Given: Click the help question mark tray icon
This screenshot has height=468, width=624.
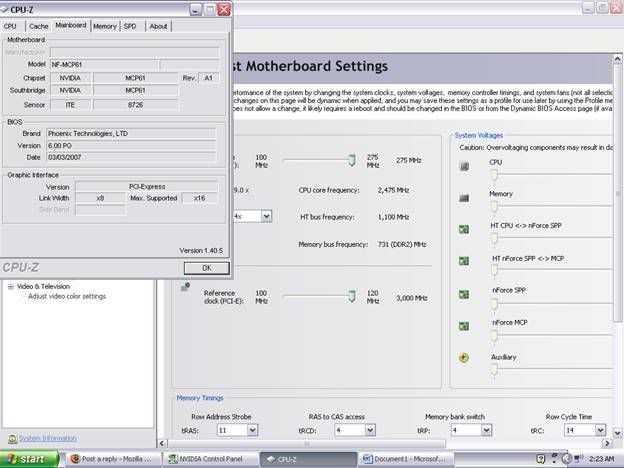Looking at the screenshot, I should (x=540, y=459).
